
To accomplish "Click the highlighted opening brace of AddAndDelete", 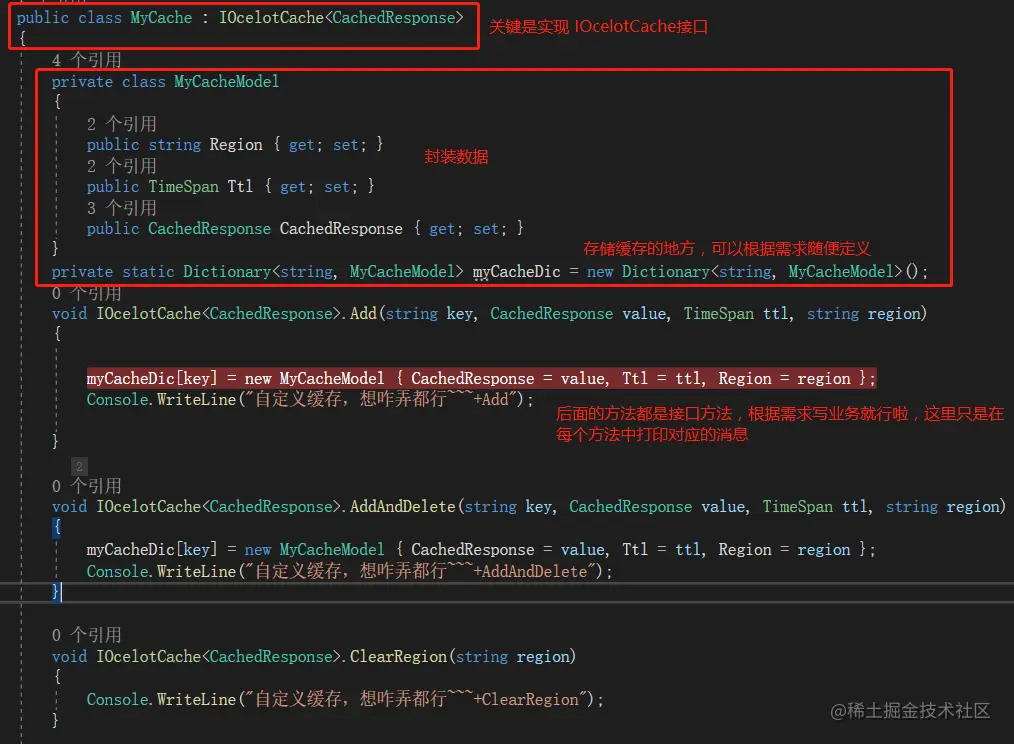I will click(57, 527).
